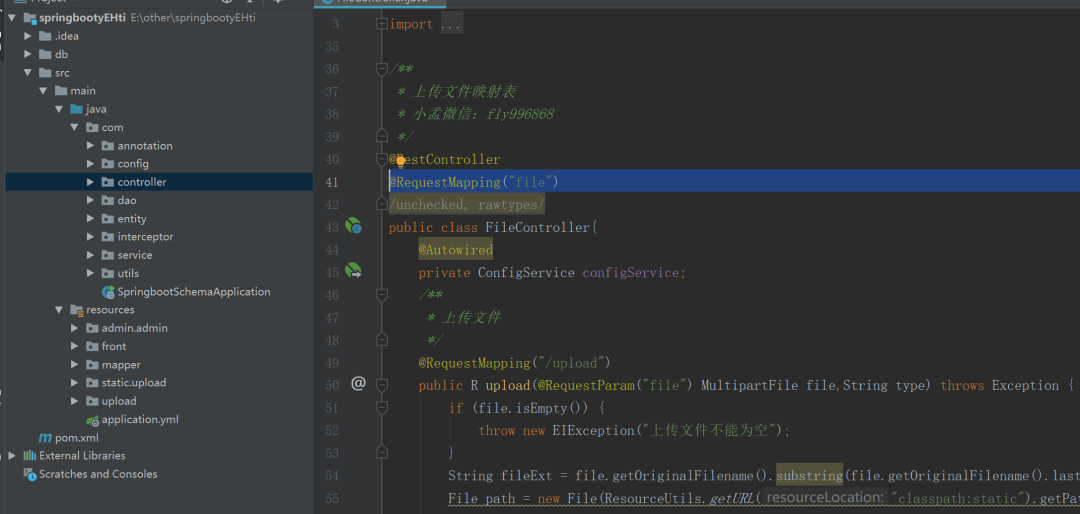The height and width of the screenshot is (514, 1080).
Task: Click the yellow intention lightbulb icon
Action: coord(400,162)
